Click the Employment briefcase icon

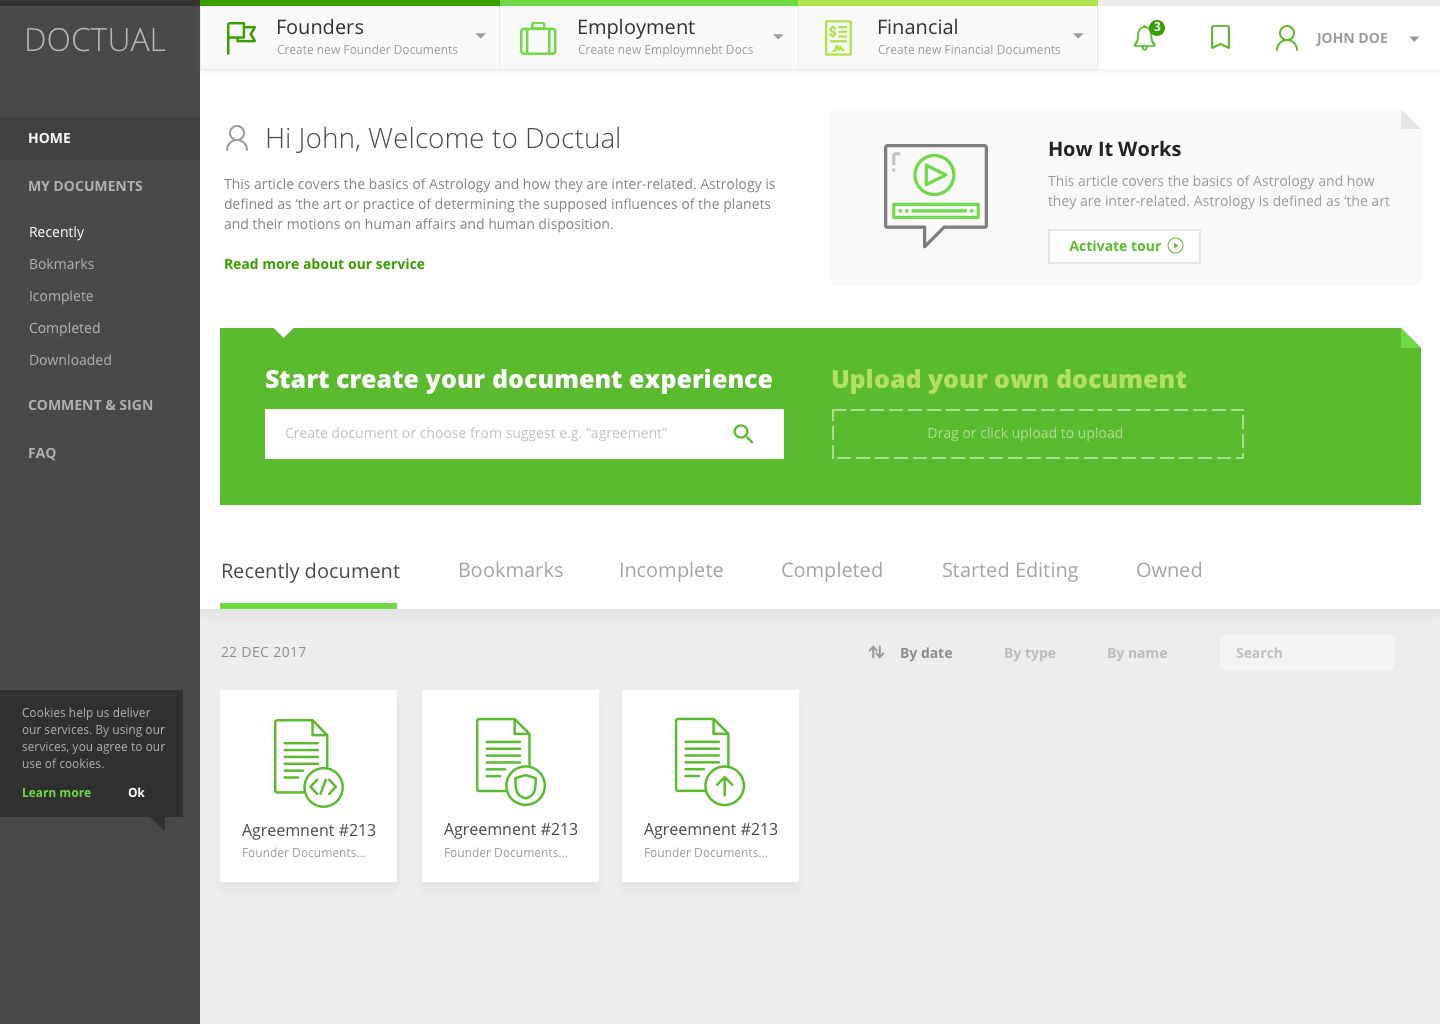coord(538,37)
